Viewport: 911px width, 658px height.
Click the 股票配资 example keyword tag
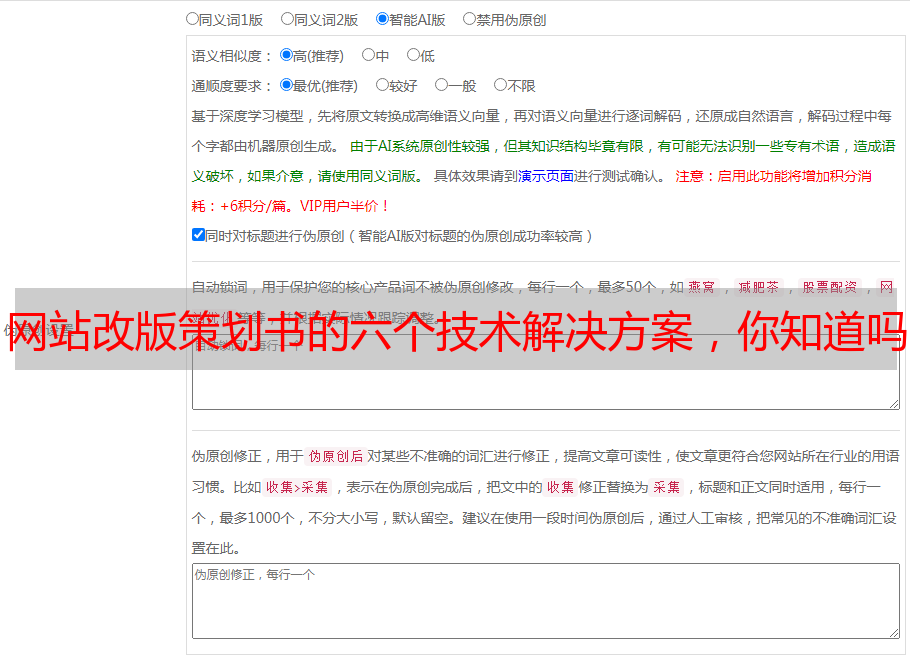830,287
